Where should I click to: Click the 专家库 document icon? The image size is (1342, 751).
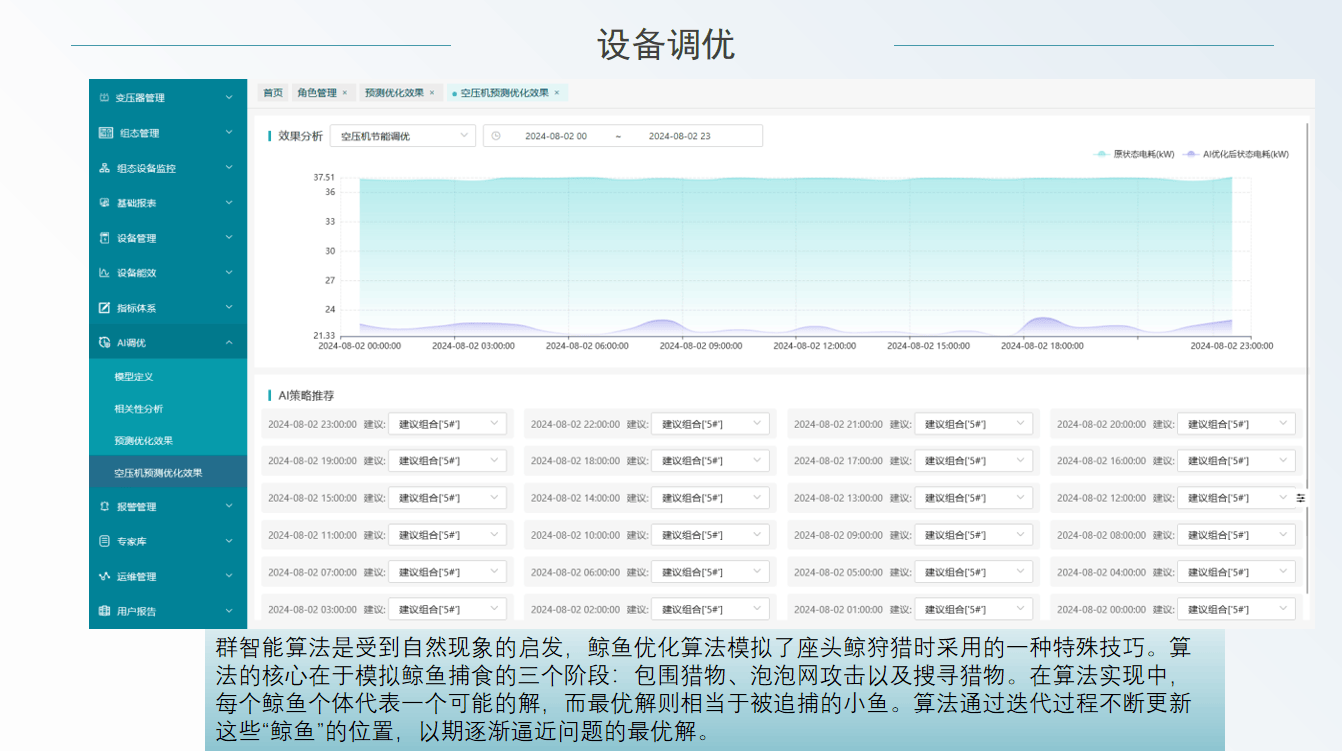coord(105,541)
